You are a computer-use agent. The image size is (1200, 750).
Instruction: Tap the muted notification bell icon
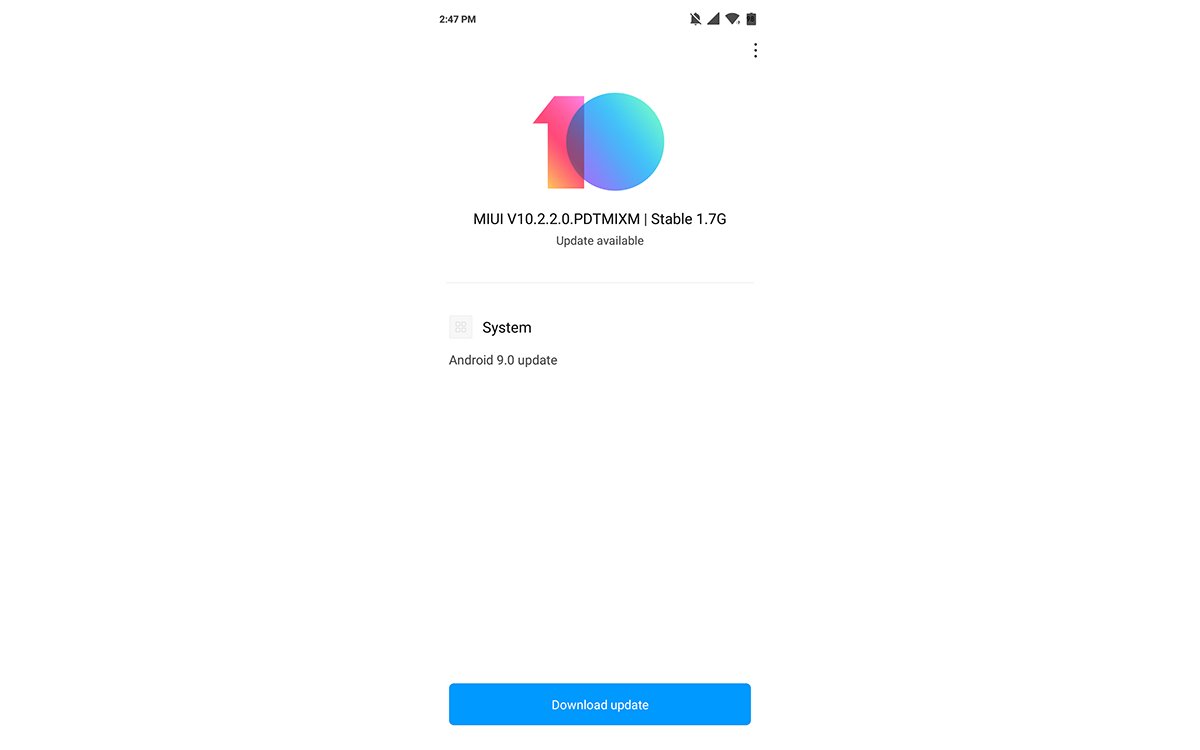(695, 19)
